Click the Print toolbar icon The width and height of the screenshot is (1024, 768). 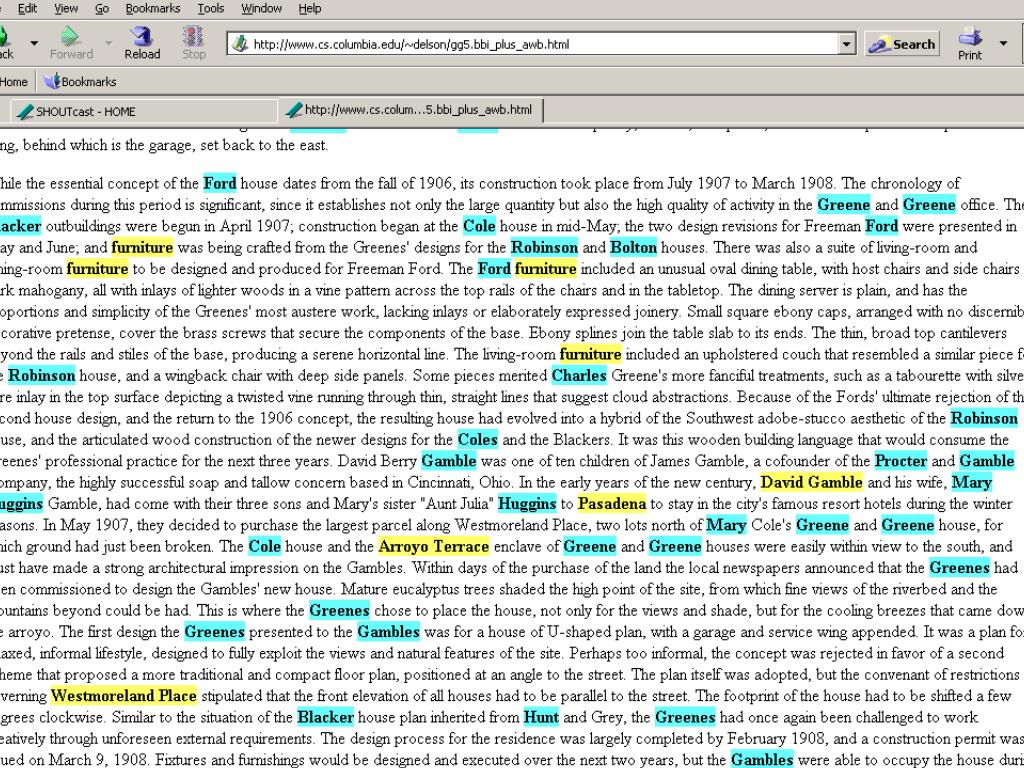click(x=970, y=36)
